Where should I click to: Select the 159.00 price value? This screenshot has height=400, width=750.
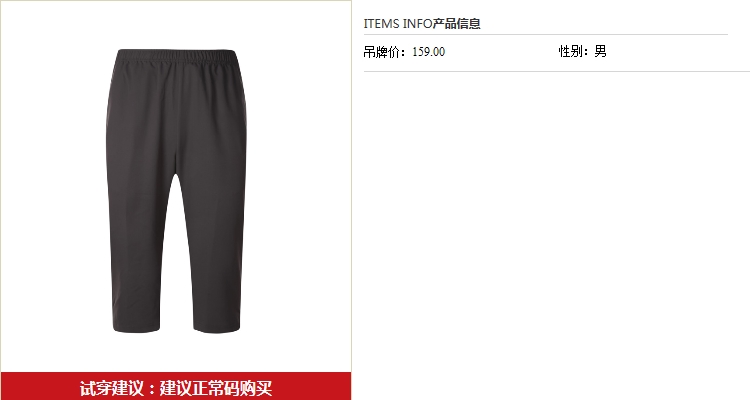point(429,52)
